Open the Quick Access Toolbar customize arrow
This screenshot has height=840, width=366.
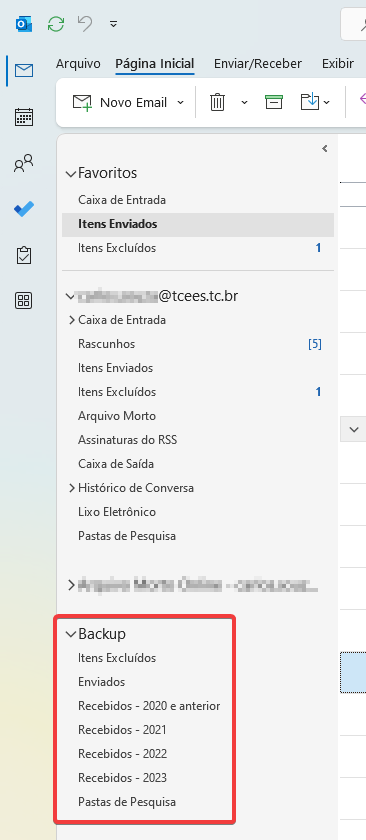pos(113,24)
